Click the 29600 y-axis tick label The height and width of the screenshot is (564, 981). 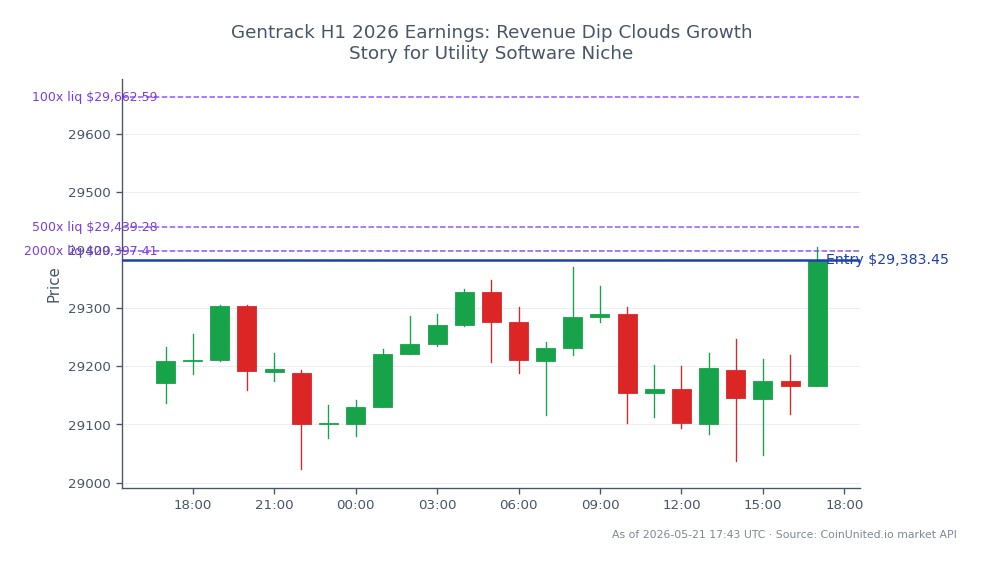click(89, 135)
